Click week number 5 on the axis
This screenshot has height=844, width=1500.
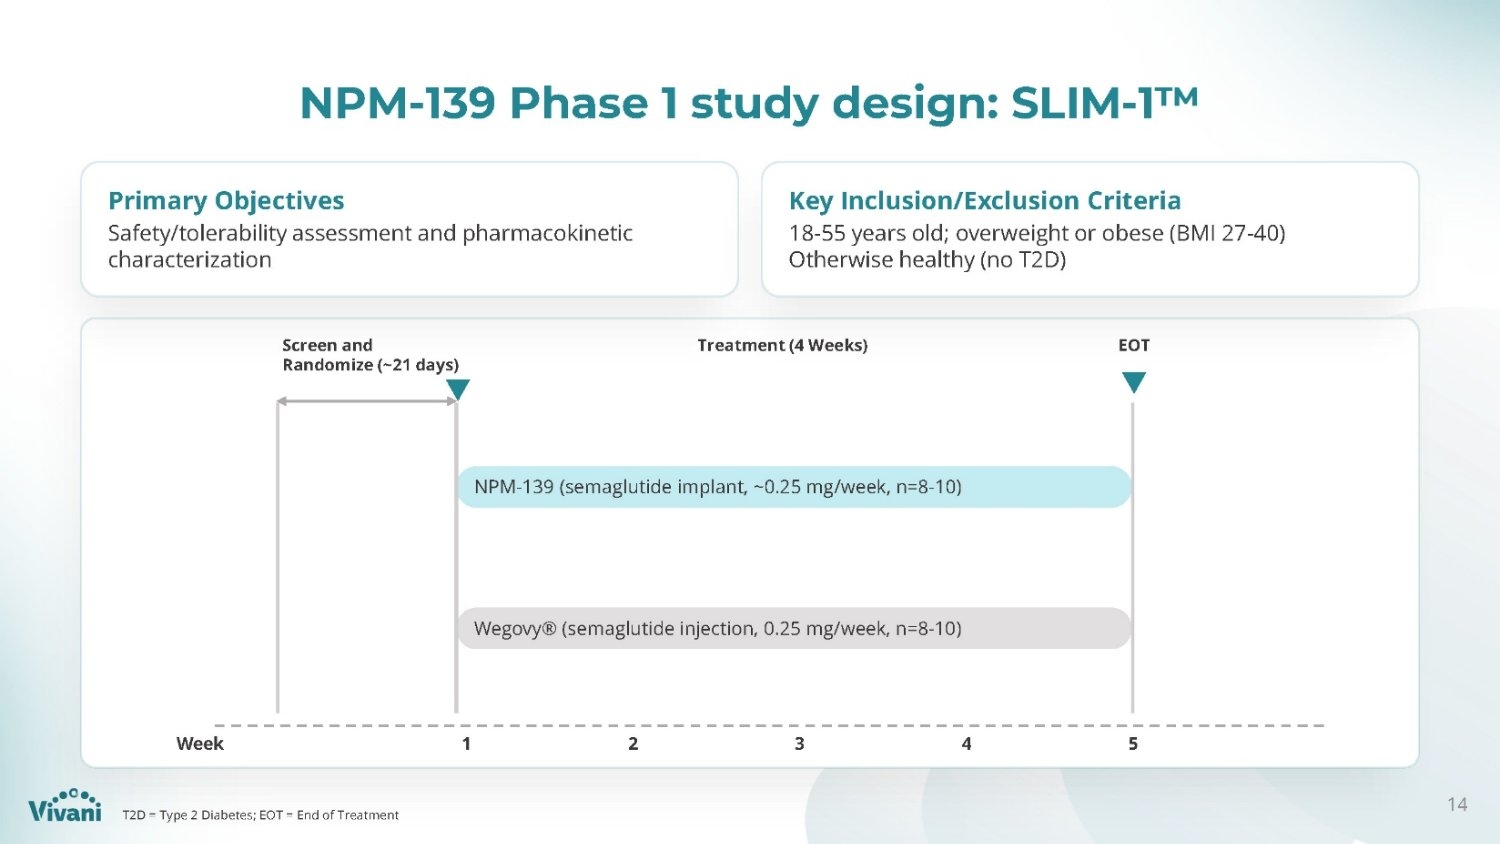(x=1133, y=743)
